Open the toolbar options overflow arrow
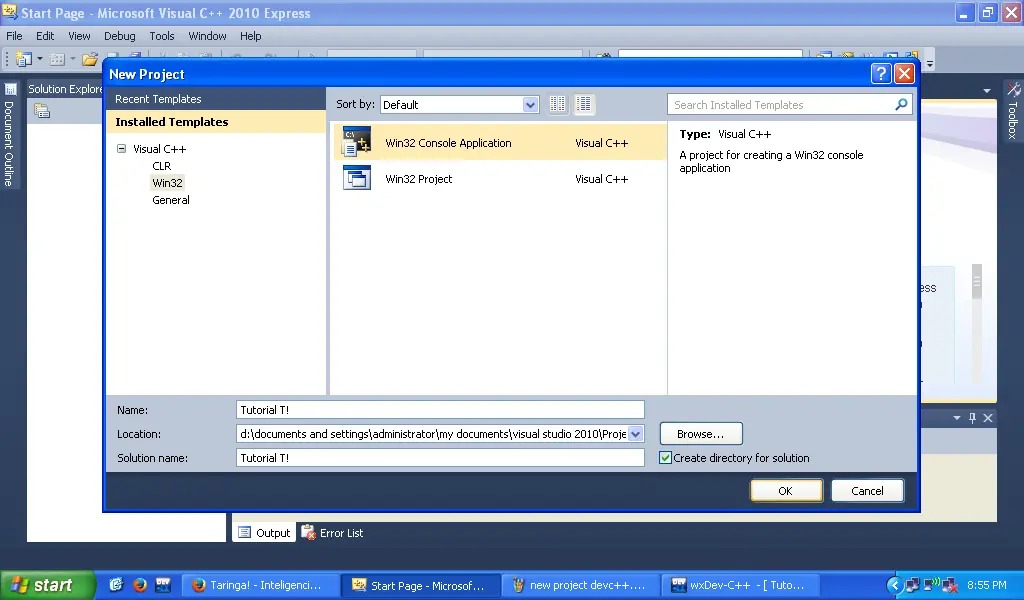The image size is (1024, 600). click(930, 64)
